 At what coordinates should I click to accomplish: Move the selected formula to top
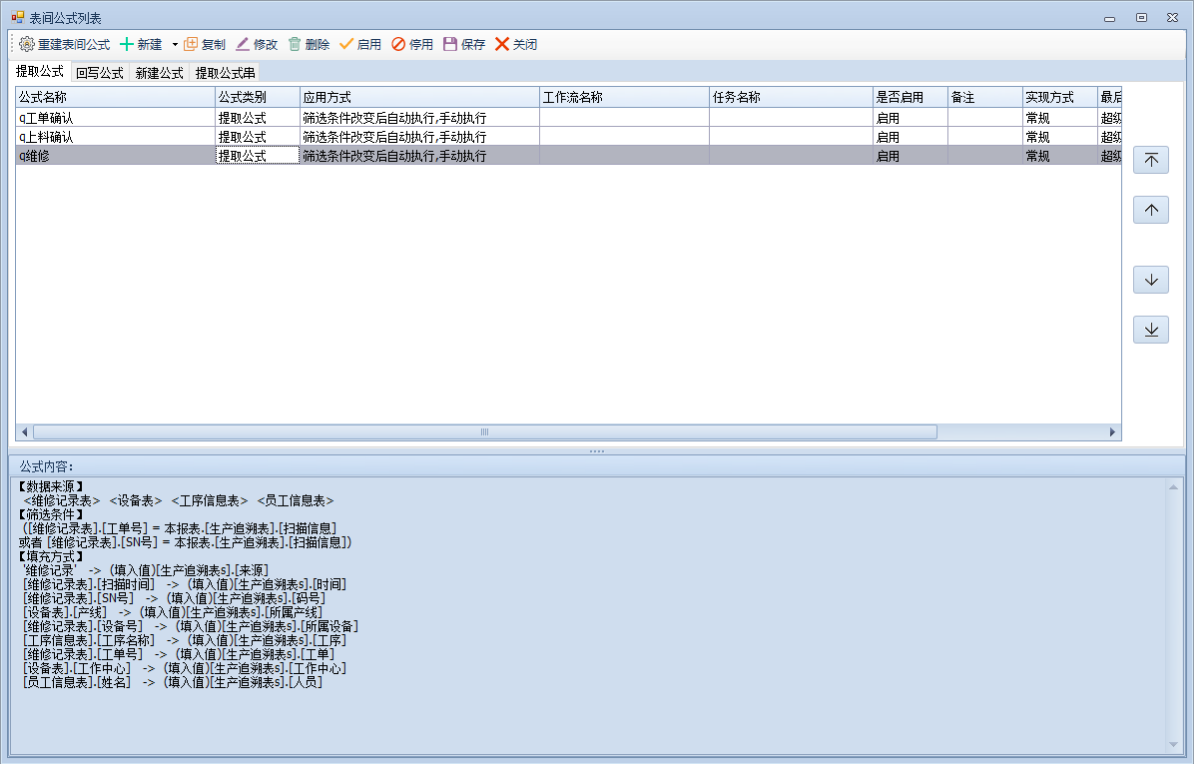click(1150, 160)
